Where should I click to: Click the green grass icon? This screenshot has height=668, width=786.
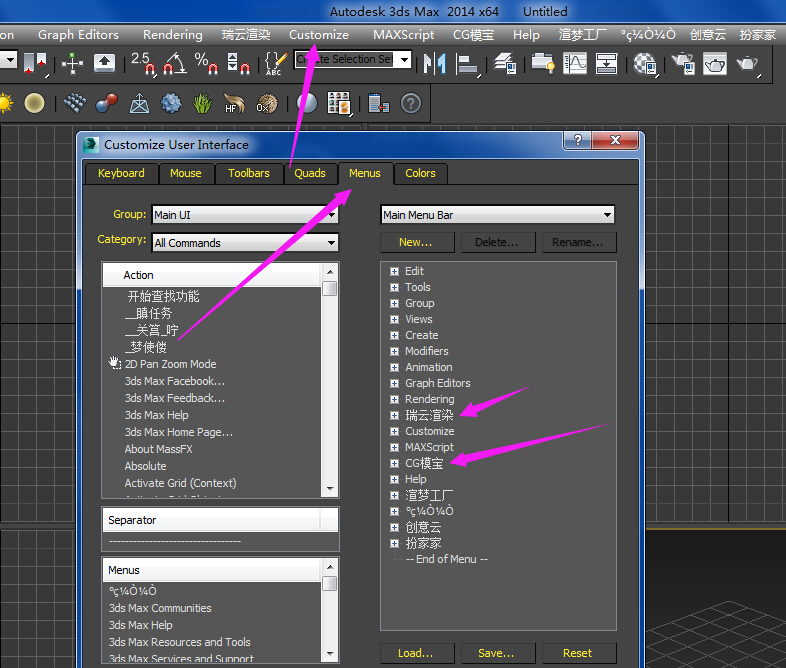203,103
